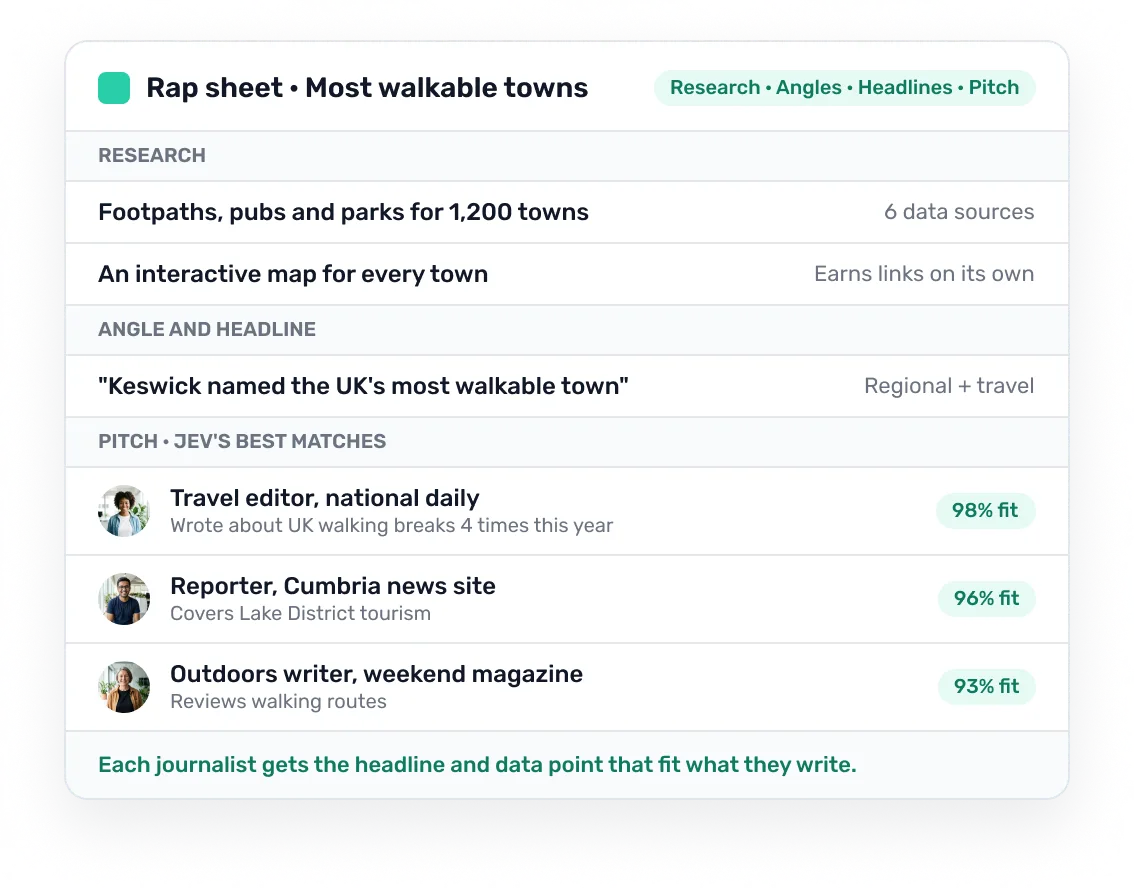Select 'Reporter, Cumbria news site' name

pos(333,586)
